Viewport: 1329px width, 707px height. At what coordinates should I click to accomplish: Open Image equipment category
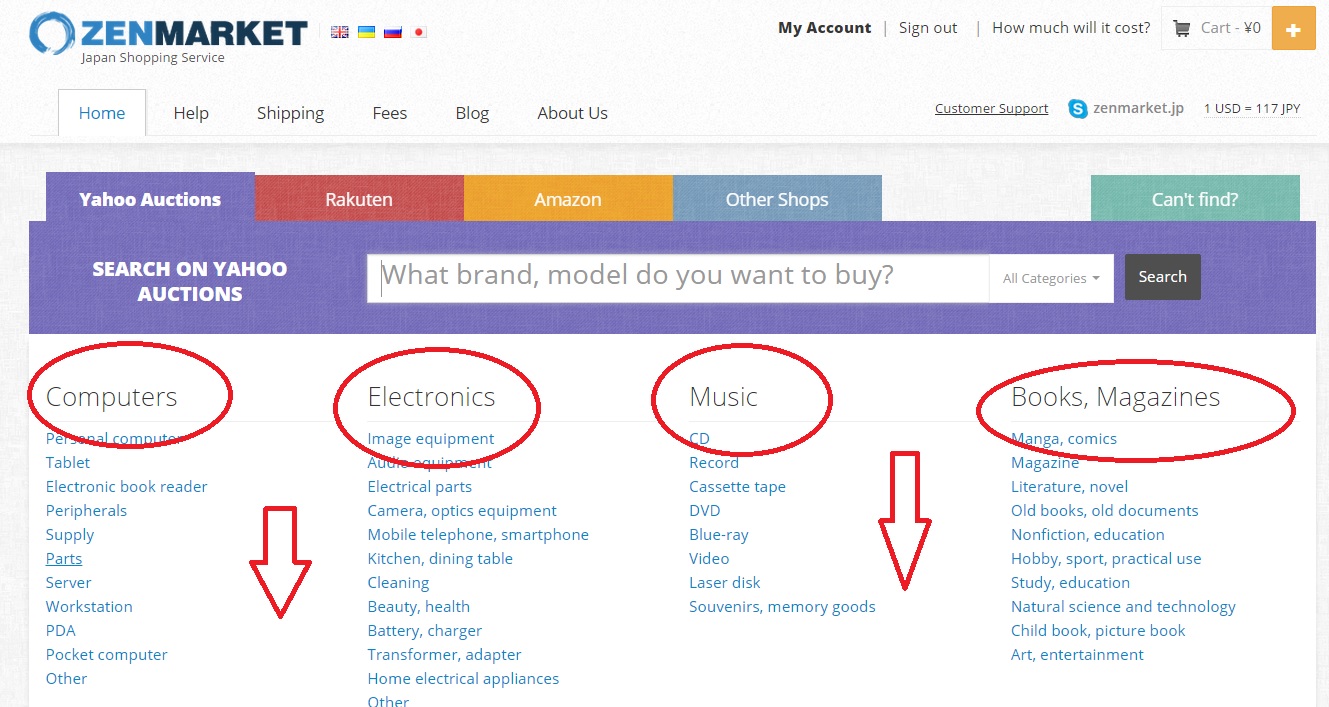(431, 439)
